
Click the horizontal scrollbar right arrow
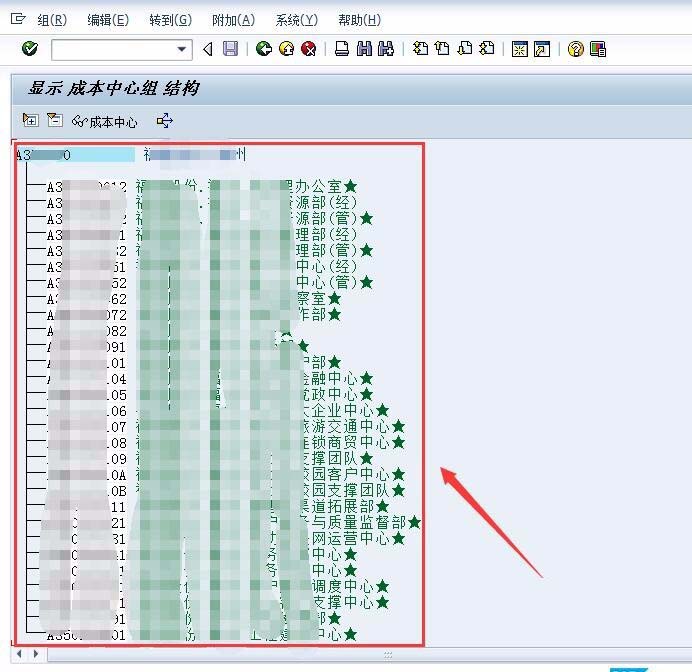pyautogui.click(x=36, y=653)
